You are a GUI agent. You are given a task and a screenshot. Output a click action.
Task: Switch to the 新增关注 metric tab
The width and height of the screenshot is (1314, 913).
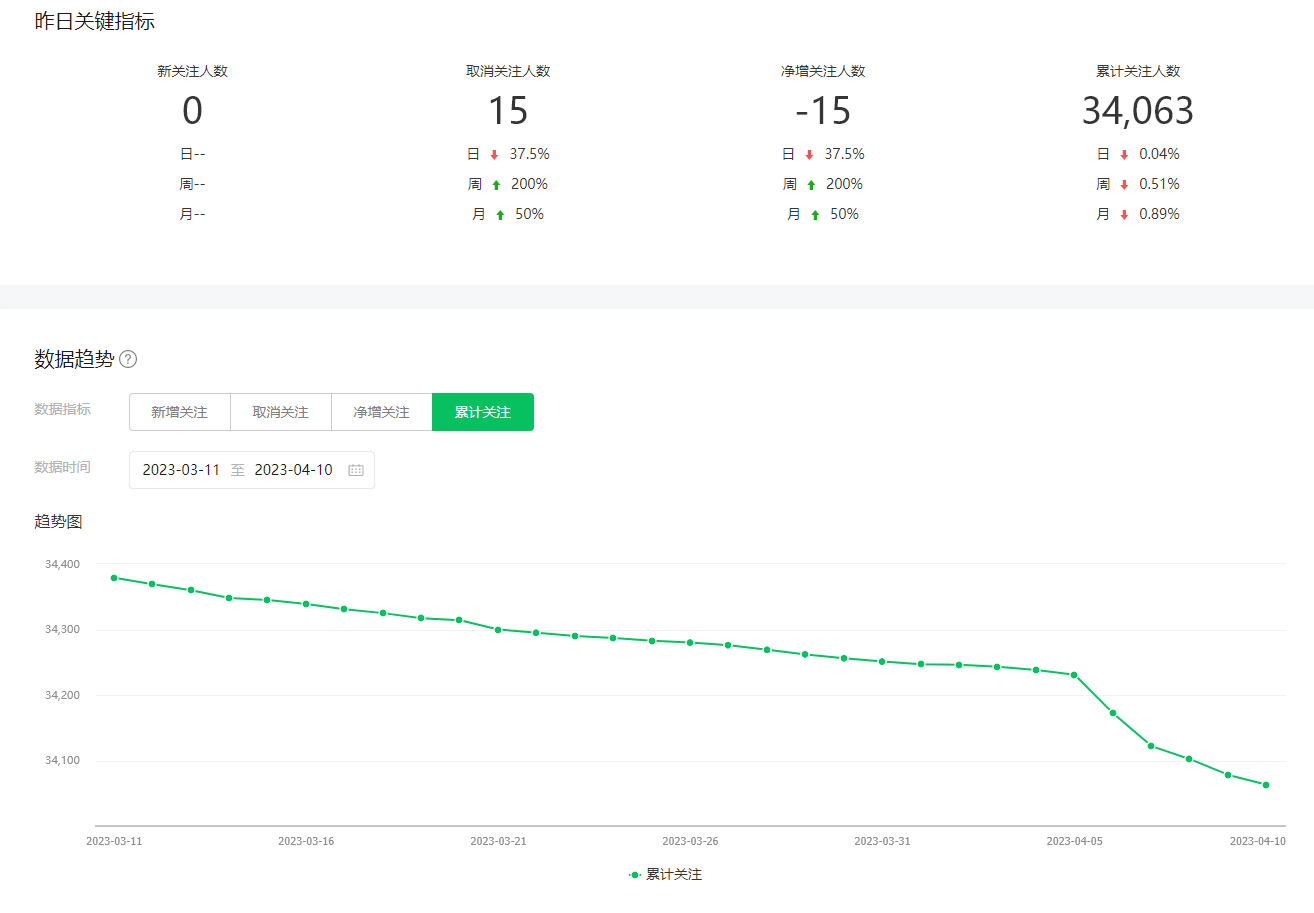click(180, 412)
